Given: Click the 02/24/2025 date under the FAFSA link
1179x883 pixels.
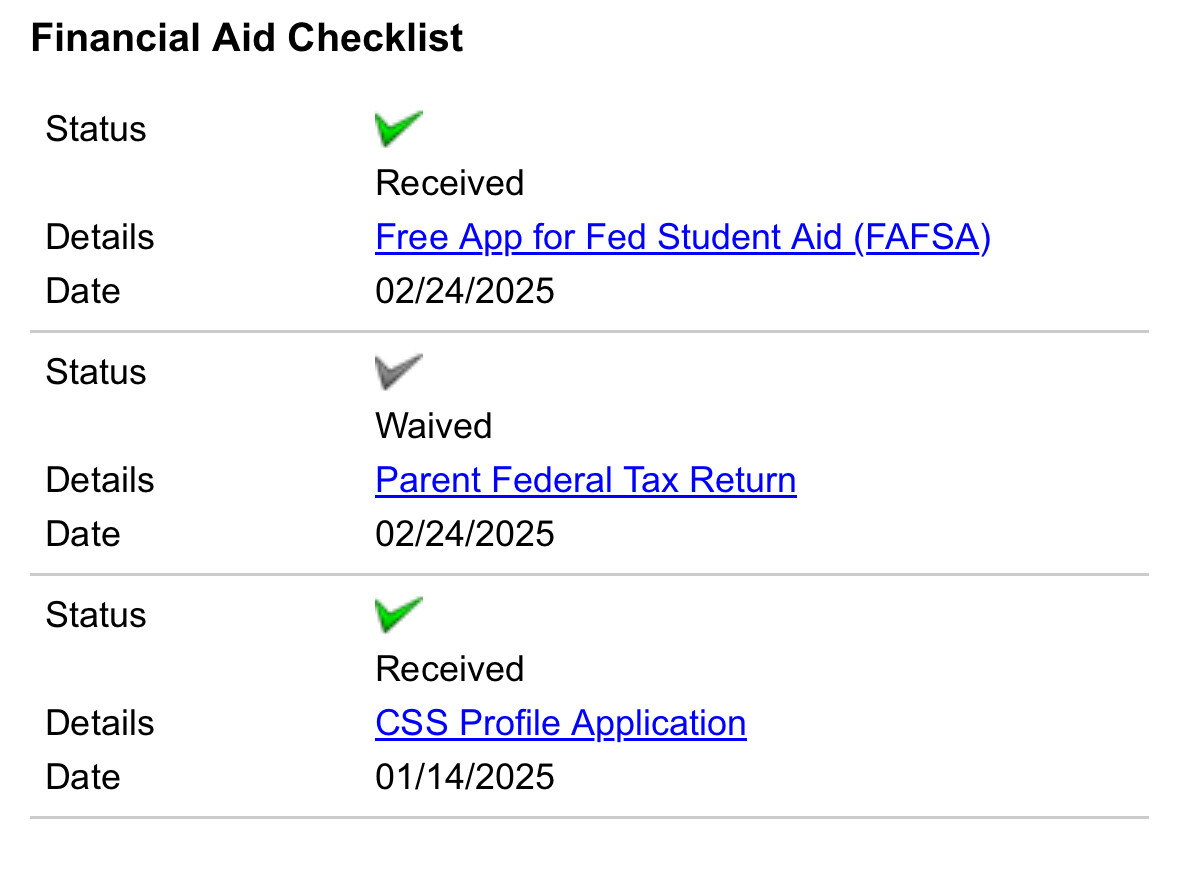Looking at the screenshot, I should [x=465, y=291].
